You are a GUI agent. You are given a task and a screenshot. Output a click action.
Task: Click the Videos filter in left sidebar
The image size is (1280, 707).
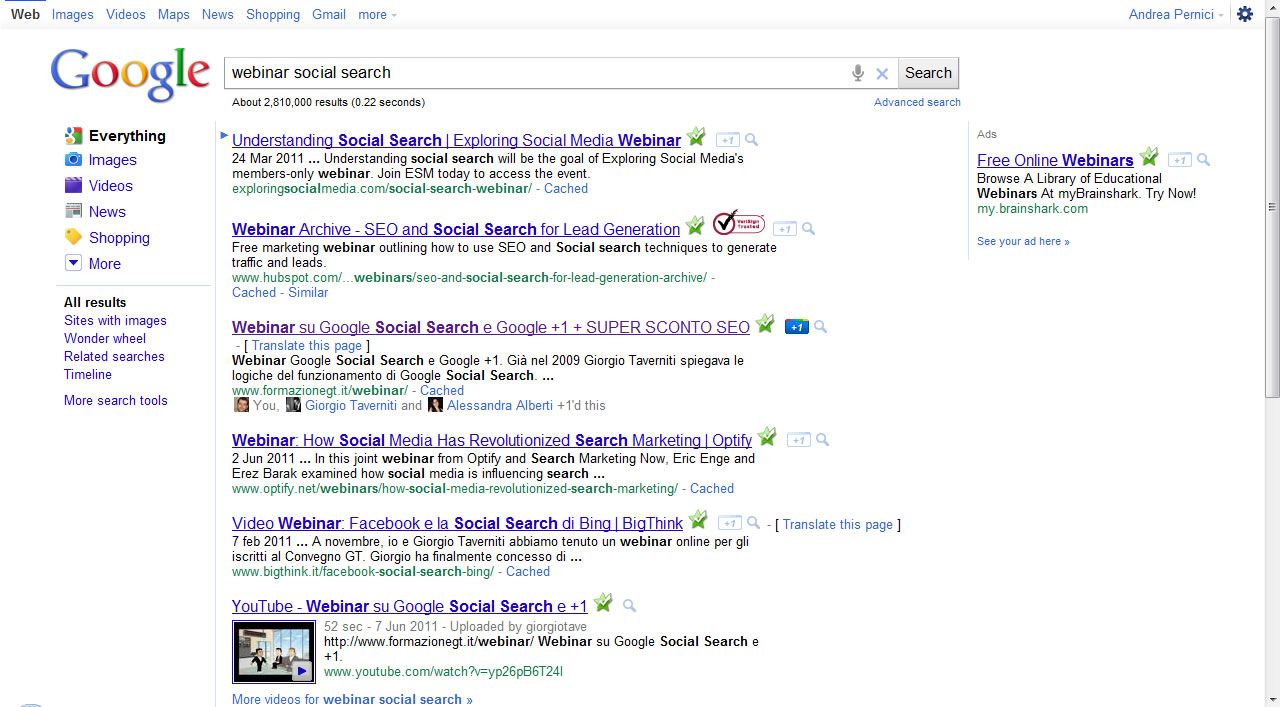tap(110, 186)
